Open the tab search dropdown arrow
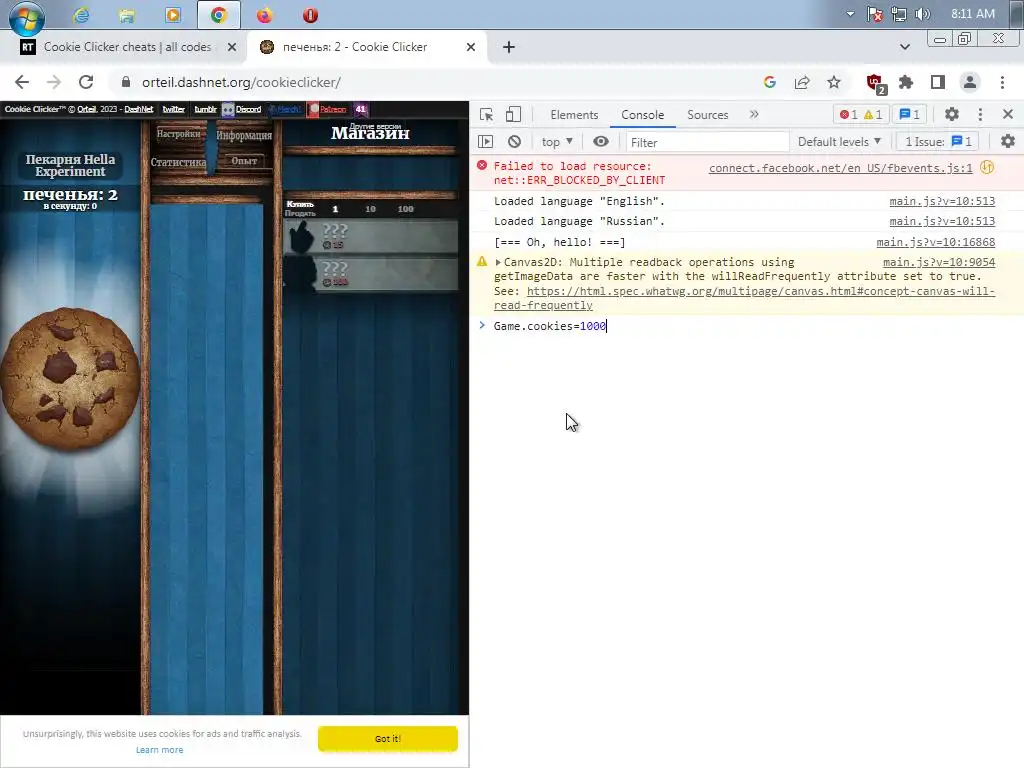 (904, 47)
